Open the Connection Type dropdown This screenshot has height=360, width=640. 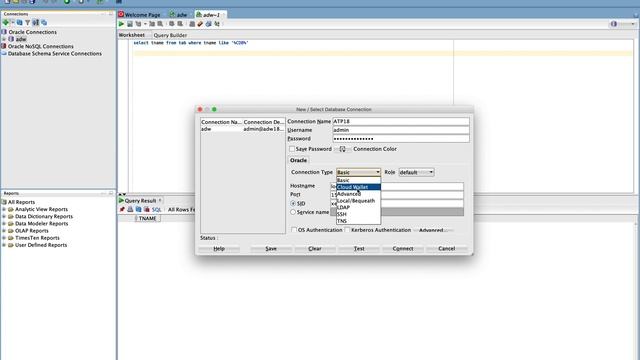click(358, 172)
